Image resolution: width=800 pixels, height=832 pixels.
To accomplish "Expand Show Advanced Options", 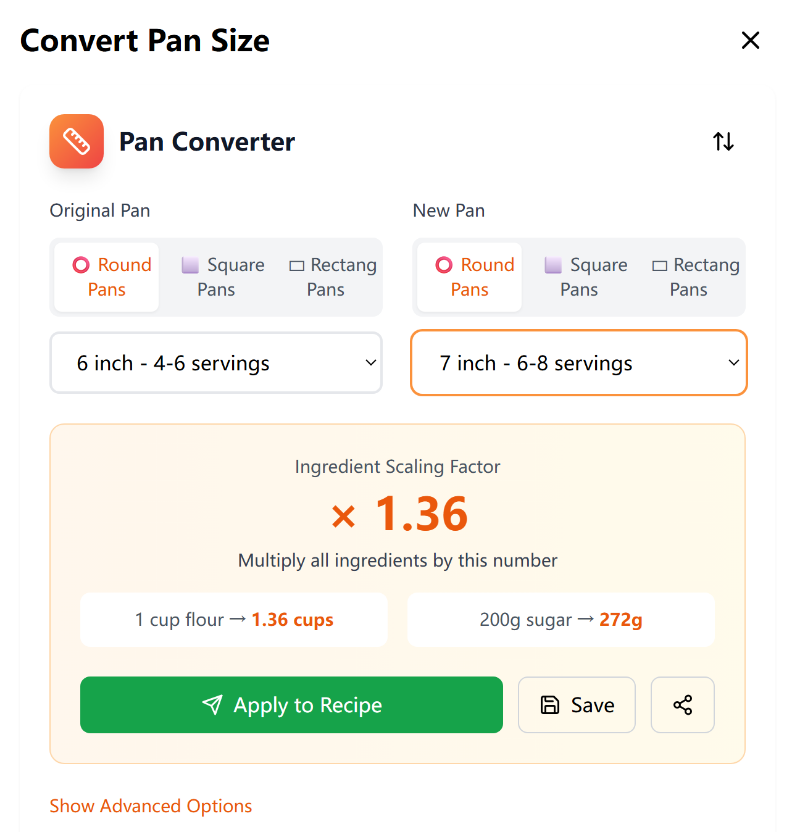I will tap(151, 806).
